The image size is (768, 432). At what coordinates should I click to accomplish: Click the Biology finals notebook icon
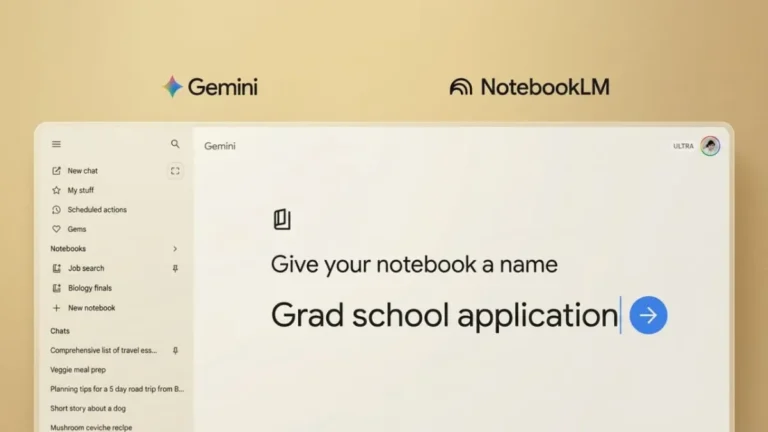coord(57,288)
